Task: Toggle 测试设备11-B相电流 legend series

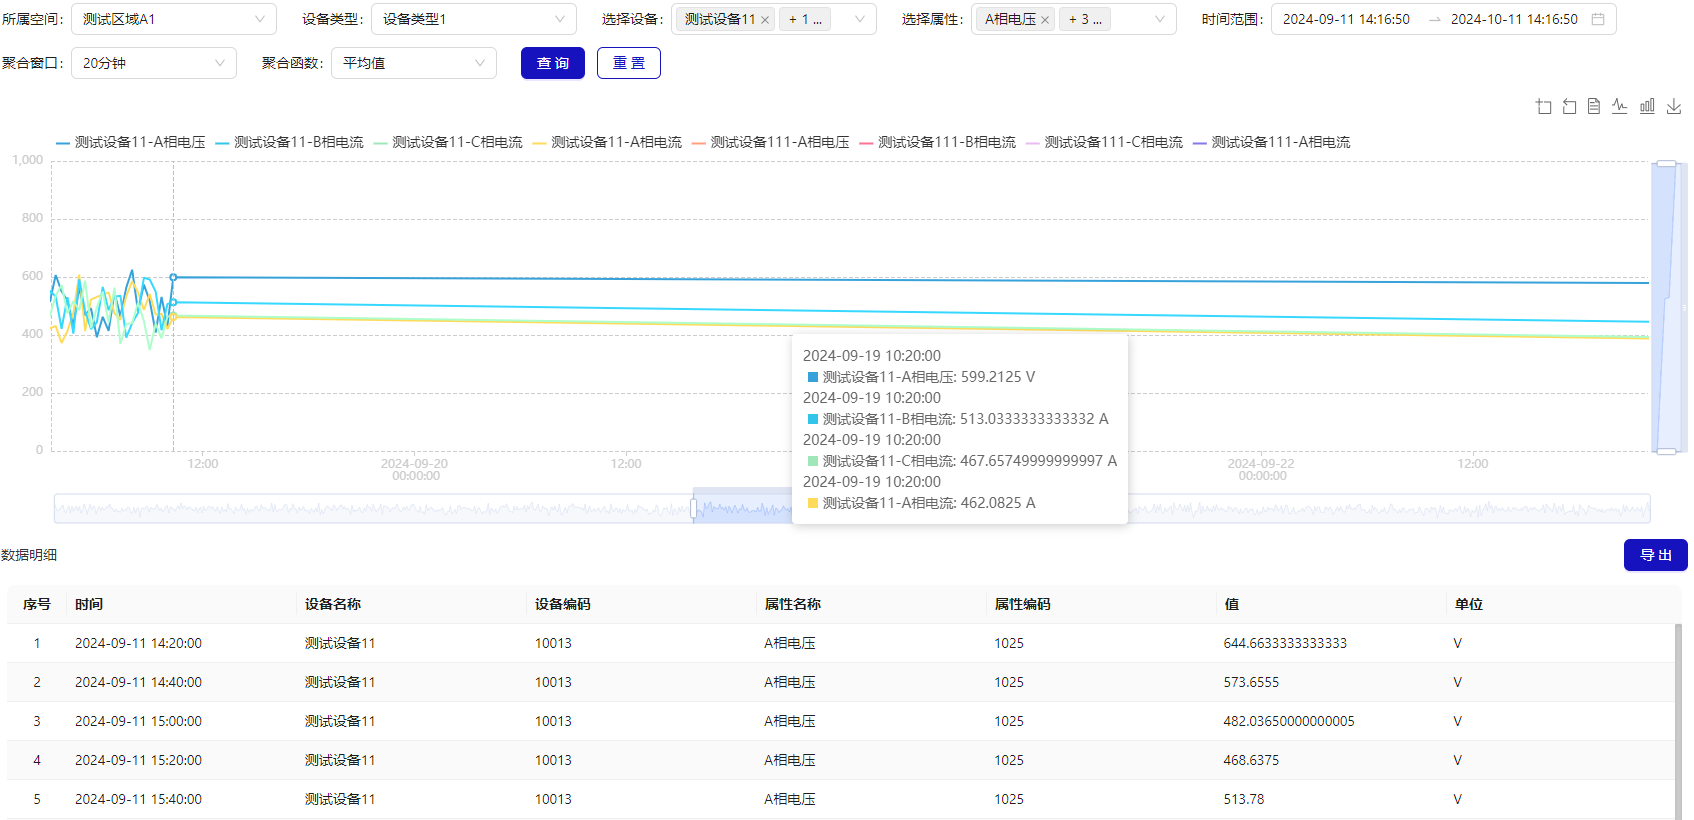Action: click(290, 143)
